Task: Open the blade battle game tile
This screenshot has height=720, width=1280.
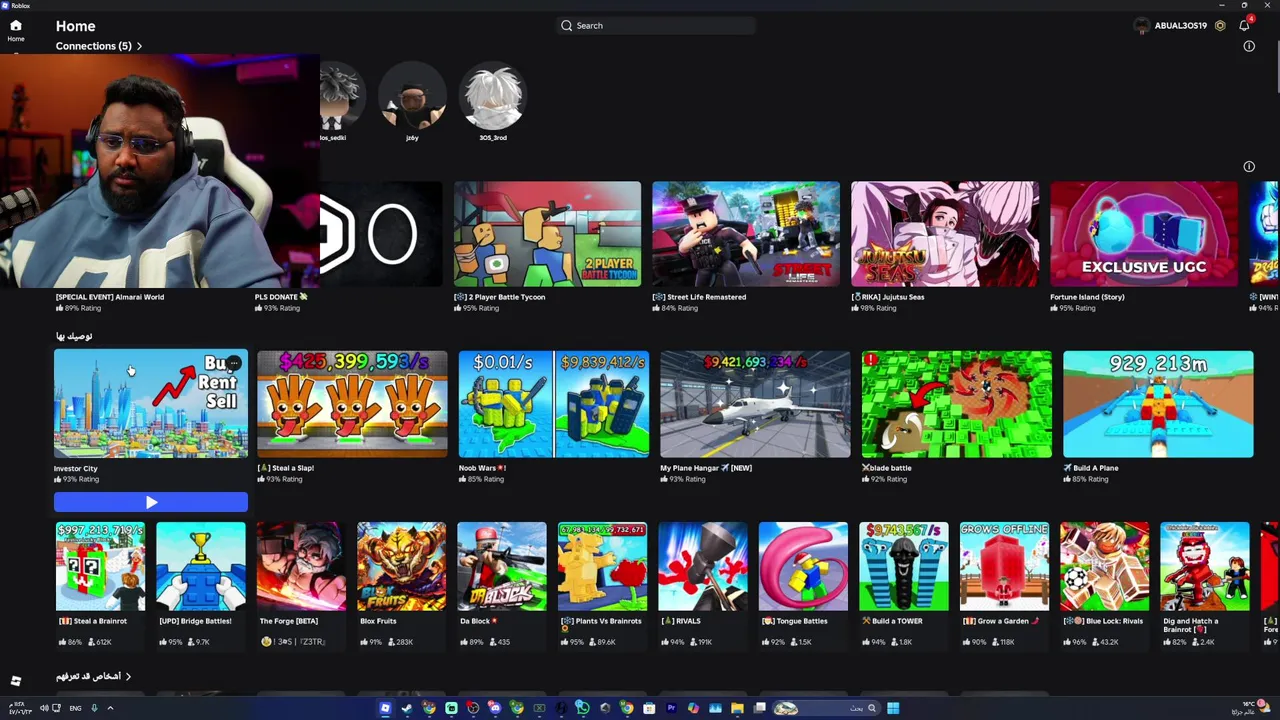Action: tap(957, 404)
